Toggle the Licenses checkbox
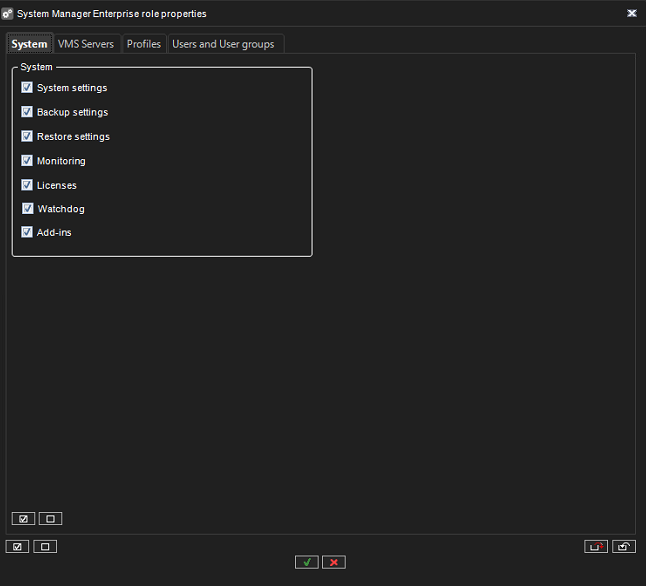This screenshot has height=586, width=646. (x=27, y=185)
